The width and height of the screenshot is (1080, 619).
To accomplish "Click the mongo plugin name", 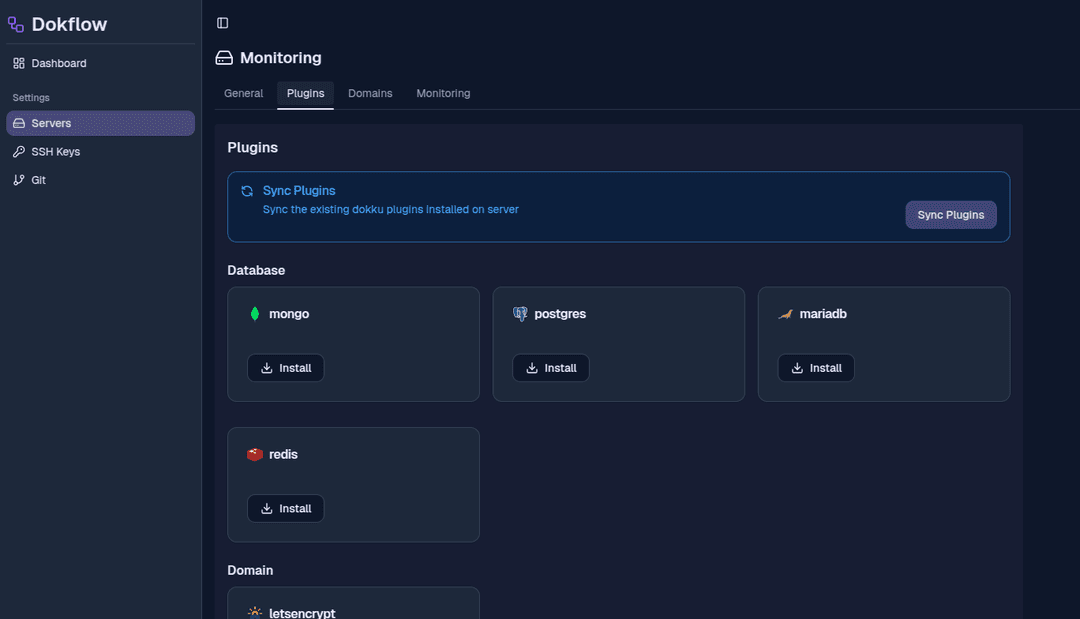I will [289, 314].
